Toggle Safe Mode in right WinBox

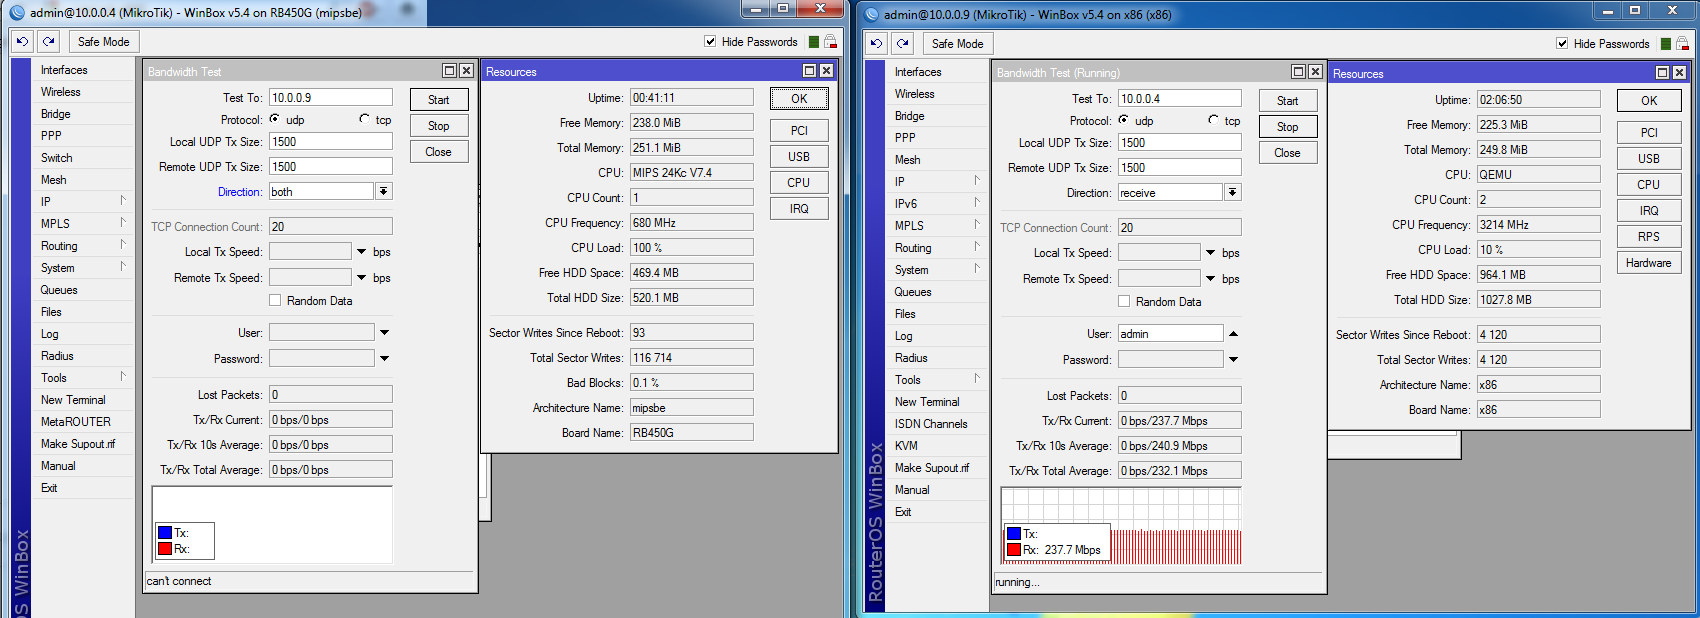pos(957,44)
